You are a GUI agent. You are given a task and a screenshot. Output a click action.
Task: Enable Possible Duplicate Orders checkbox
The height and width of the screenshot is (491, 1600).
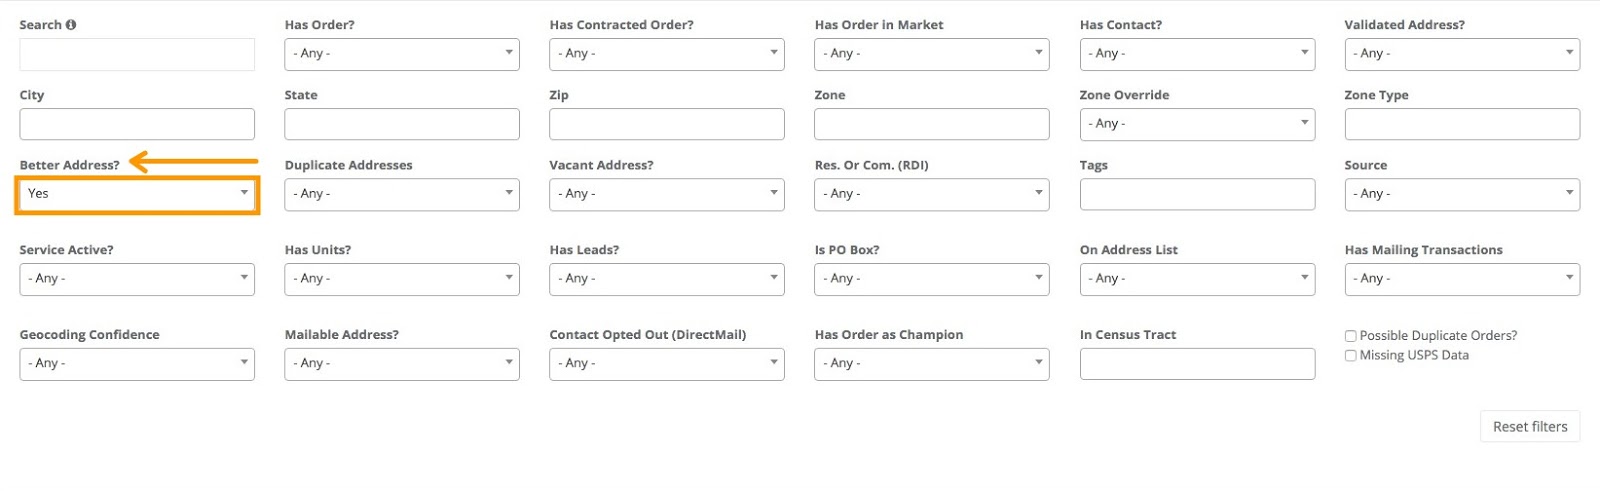coord(1351,336)
